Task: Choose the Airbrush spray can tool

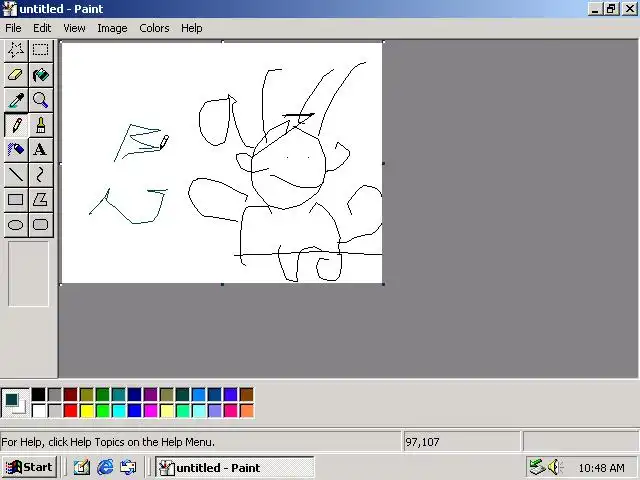Action: click(x=16, y=150)
